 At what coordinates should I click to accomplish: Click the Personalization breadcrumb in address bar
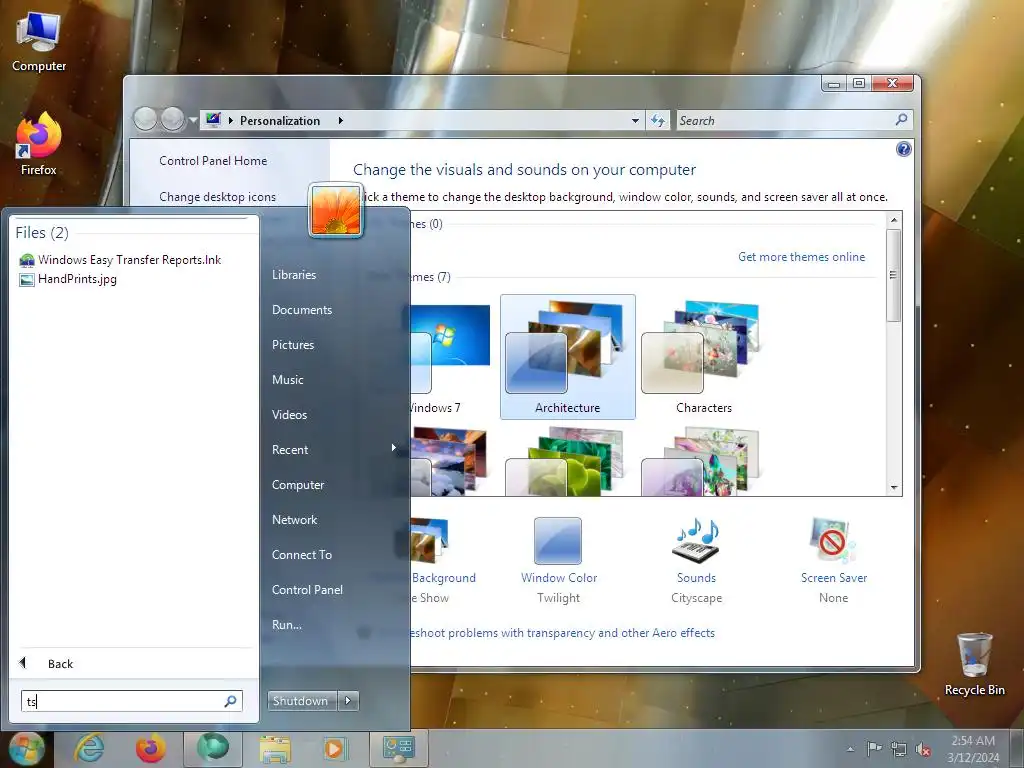pyautogui.click(x=280, y=120)
